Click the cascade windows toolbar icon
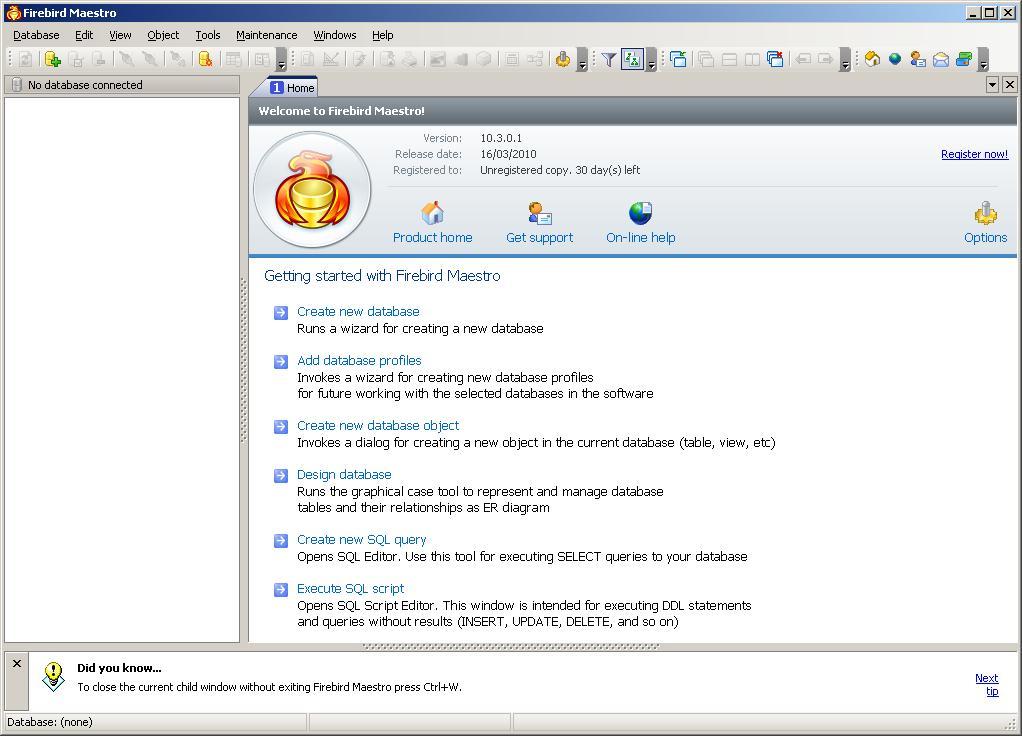 click(x=705, y=58)
